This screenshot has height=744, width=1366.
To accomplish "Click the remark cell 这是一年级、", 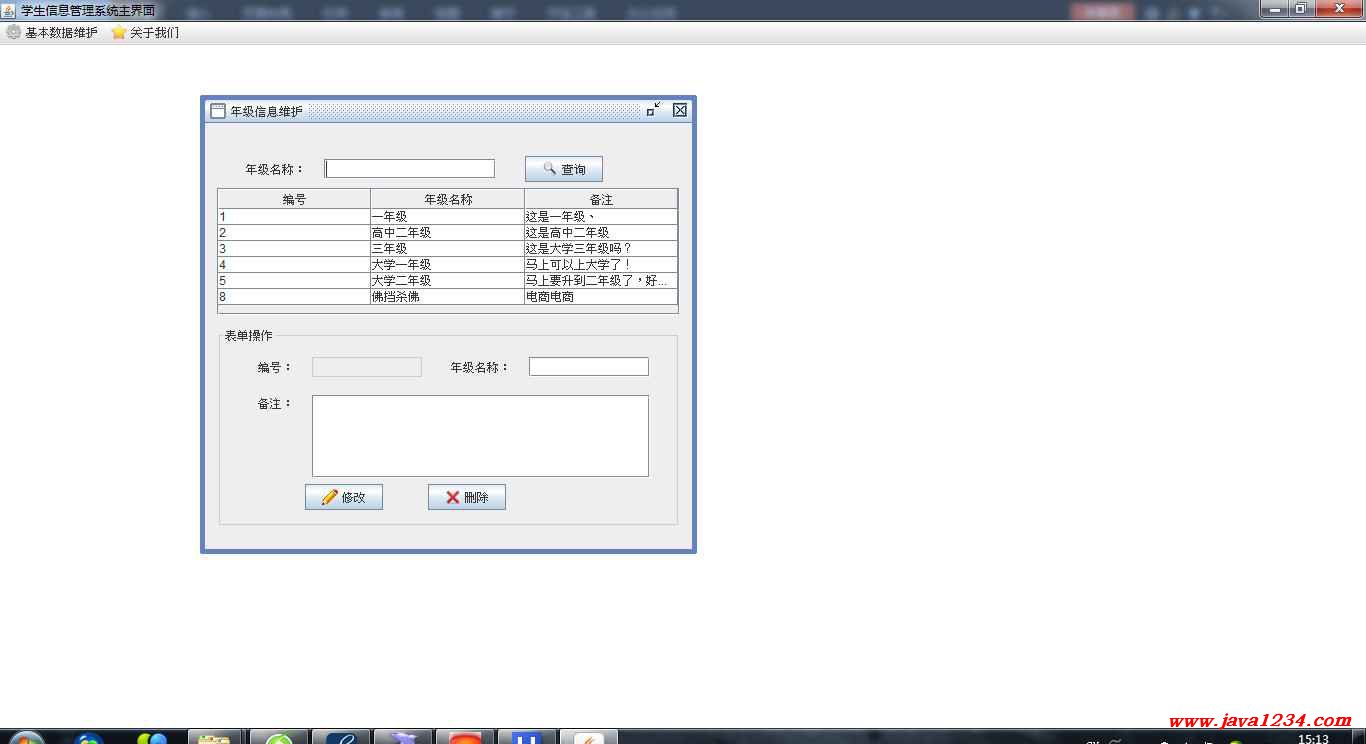I will pos(601,216).
